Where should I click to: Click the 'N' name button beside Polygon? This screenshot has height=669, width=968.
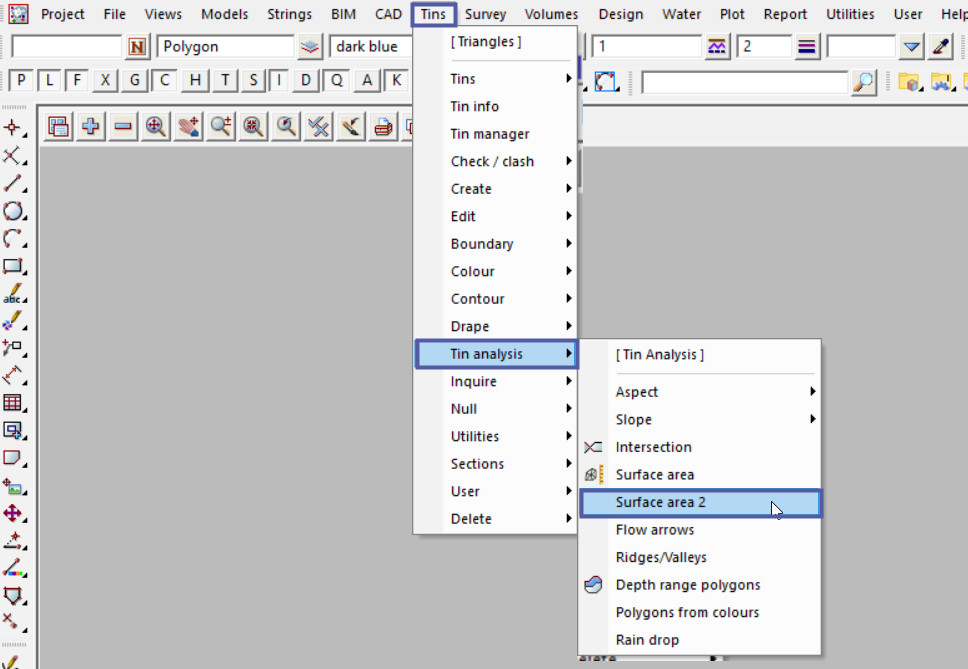point(137,46)
